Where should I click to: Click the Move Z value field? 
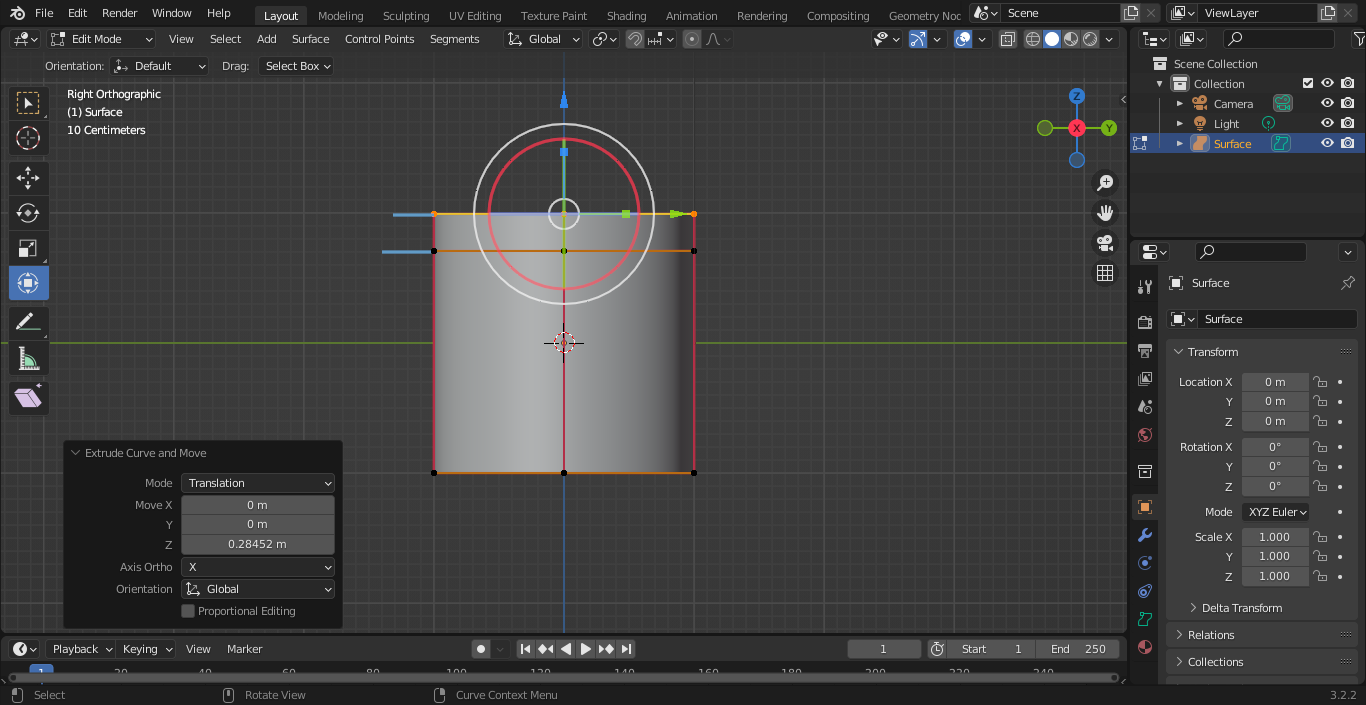(258, 544)
